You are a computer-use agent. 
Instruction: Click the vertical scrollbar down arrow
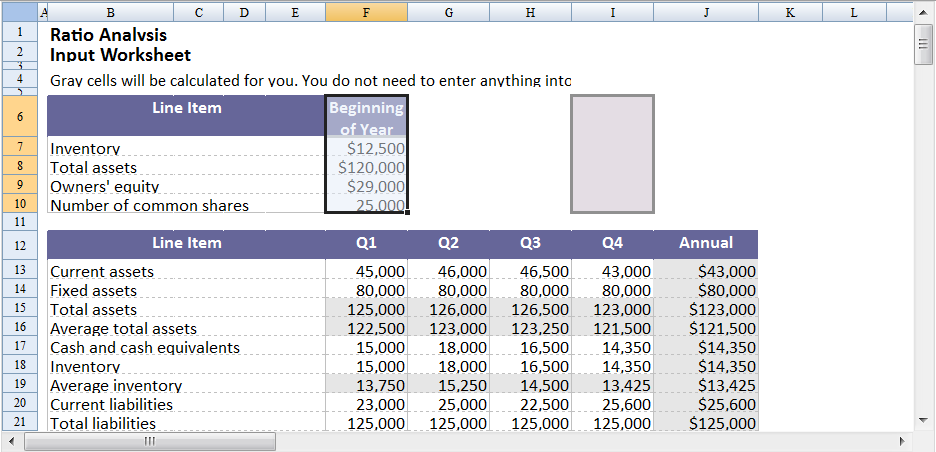[x=922, y=418]
